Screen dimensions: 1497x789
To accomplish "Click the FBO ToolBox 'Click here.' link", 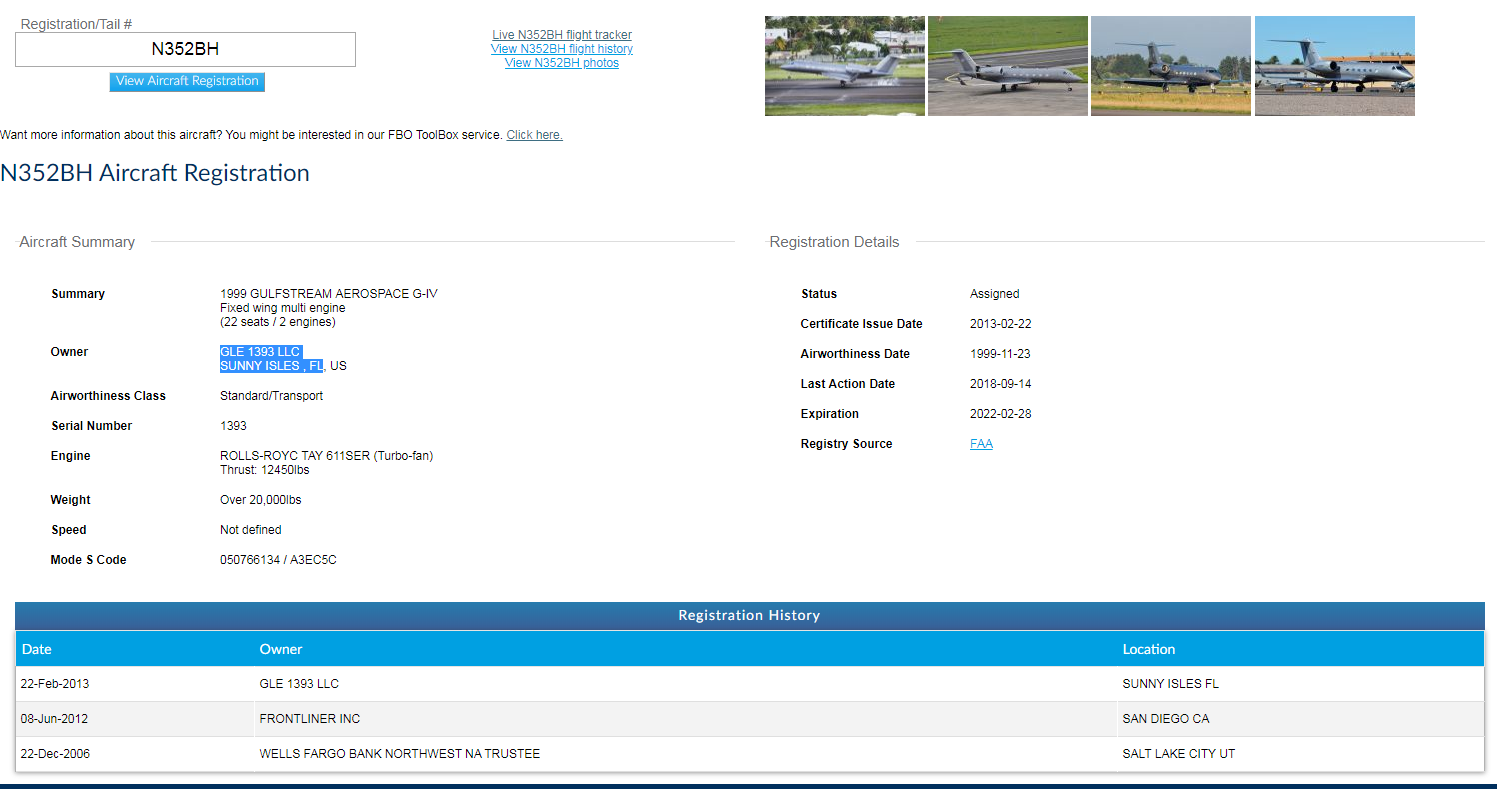I will (x=534, y=135).
